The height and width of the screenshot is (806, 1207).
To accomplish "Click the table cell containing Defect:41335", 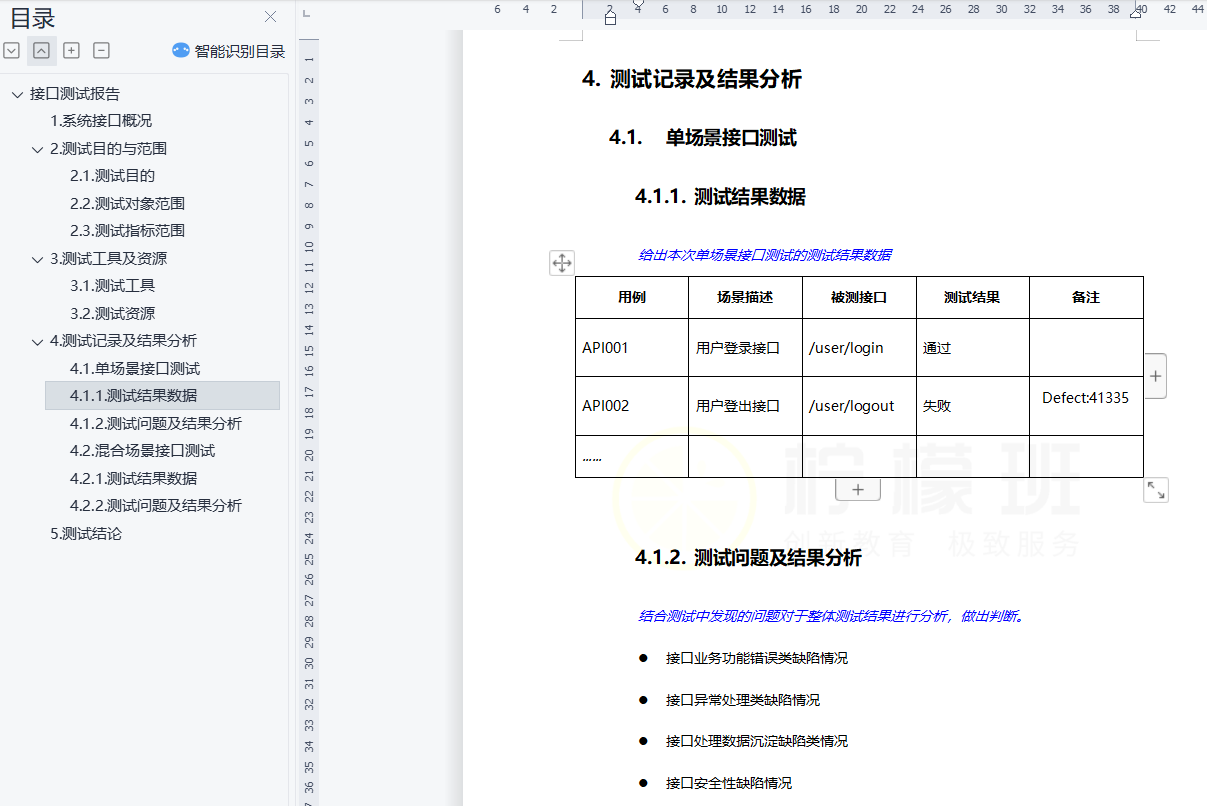I will click(x=1086, y=397).
